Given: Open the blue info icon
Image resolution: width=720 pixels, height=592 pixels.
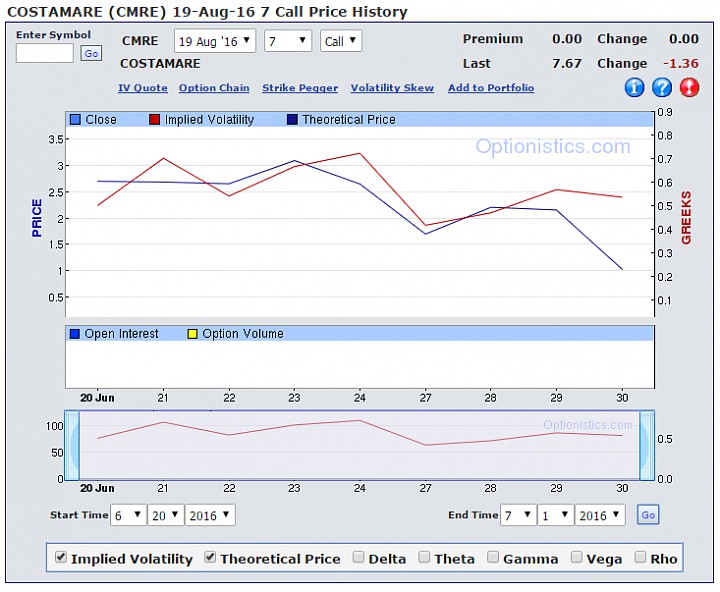Looking at the screenshot, I should 634,87.
